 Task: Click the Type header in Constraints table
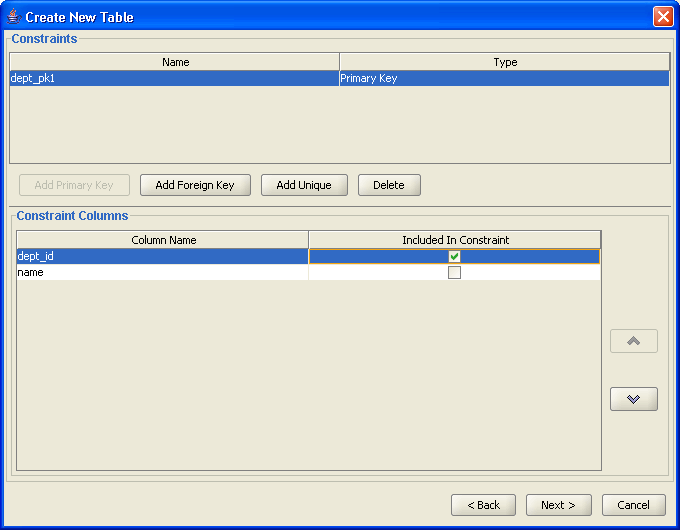pos(505,62)
